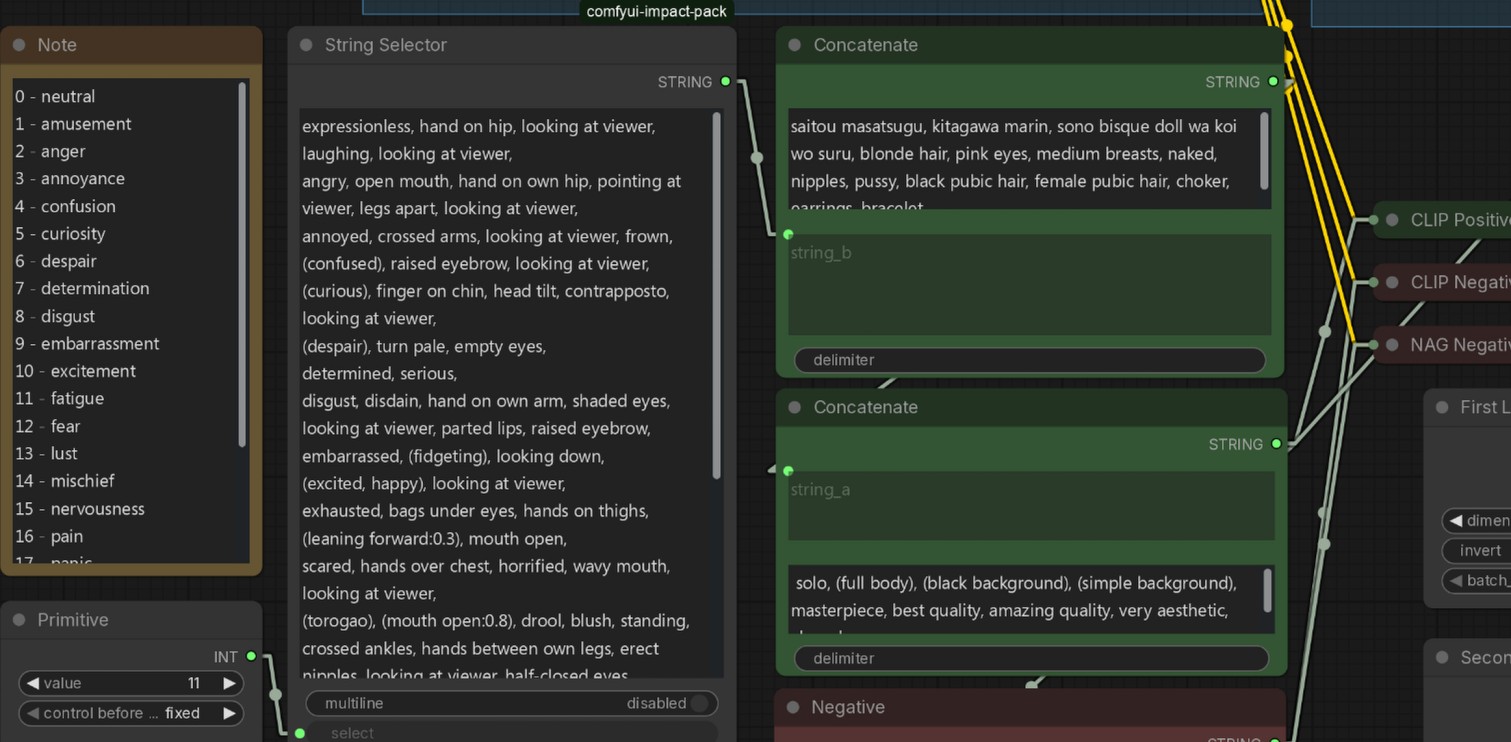Click the empty string_b text box
1511x742 pixels.
1030,285
